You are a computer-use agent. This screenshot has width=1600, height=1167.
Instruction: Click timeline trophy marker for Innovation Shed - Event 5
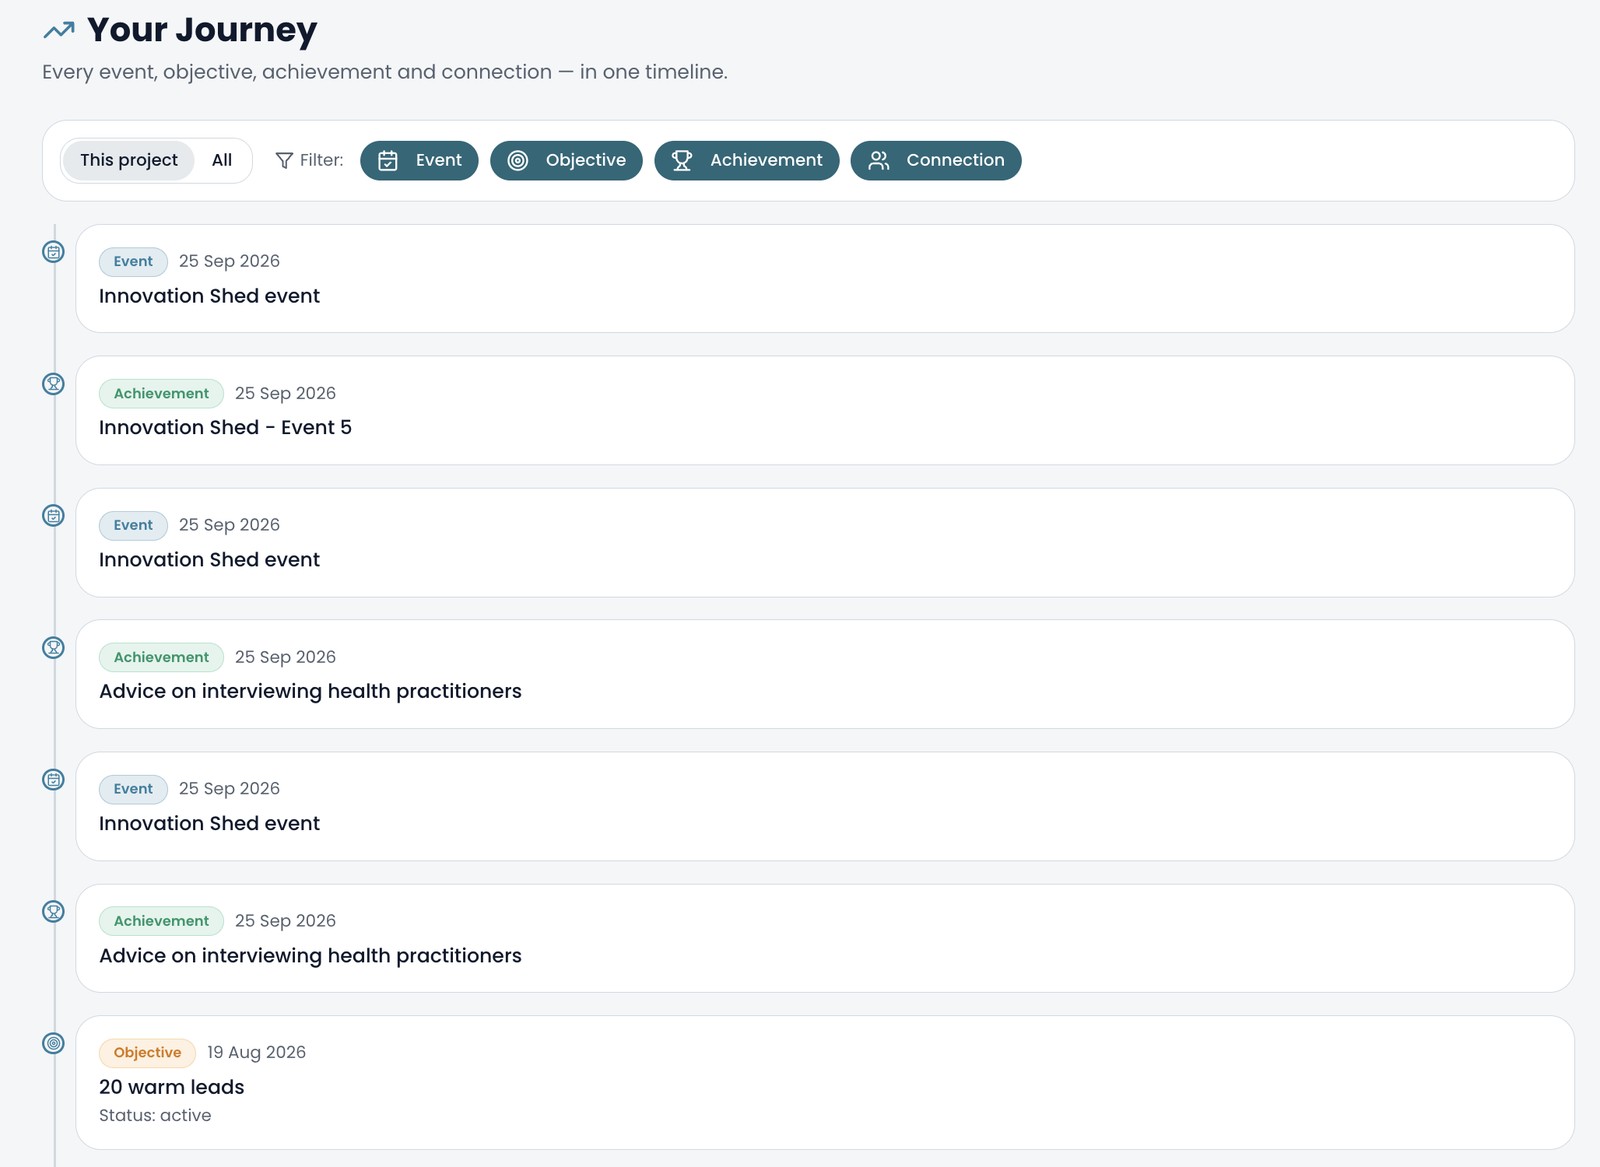pos(54,383)
